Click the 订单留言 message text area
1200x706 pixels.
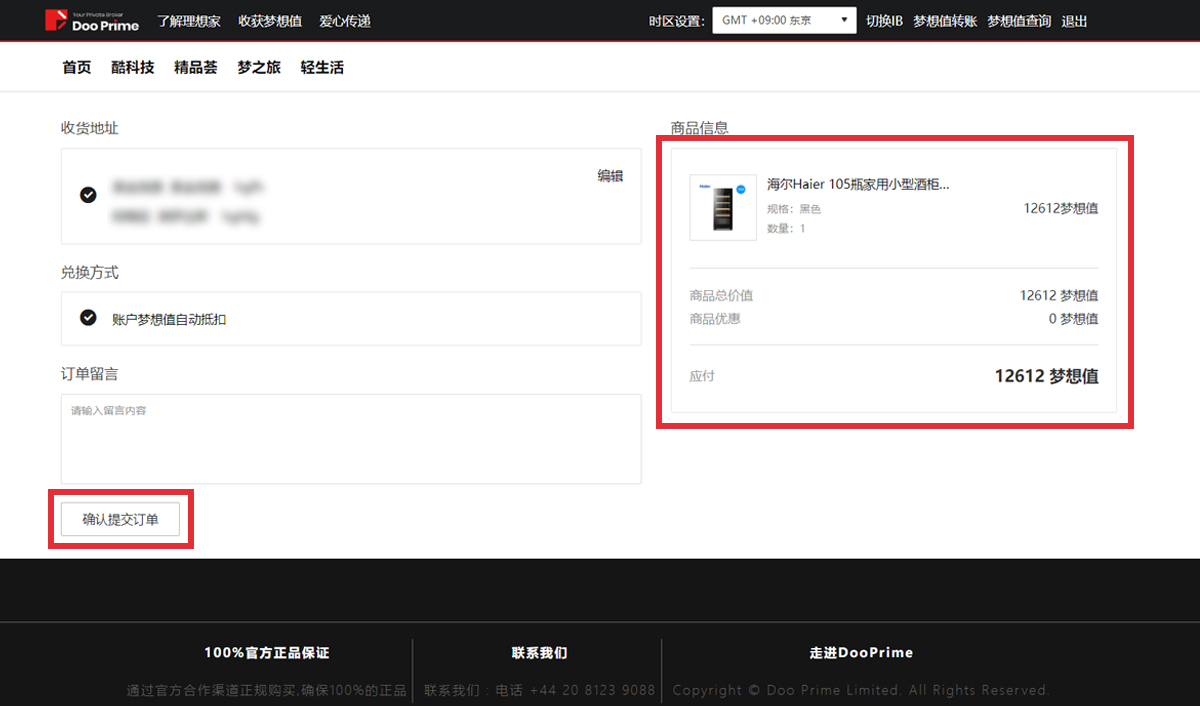[350, 438]
